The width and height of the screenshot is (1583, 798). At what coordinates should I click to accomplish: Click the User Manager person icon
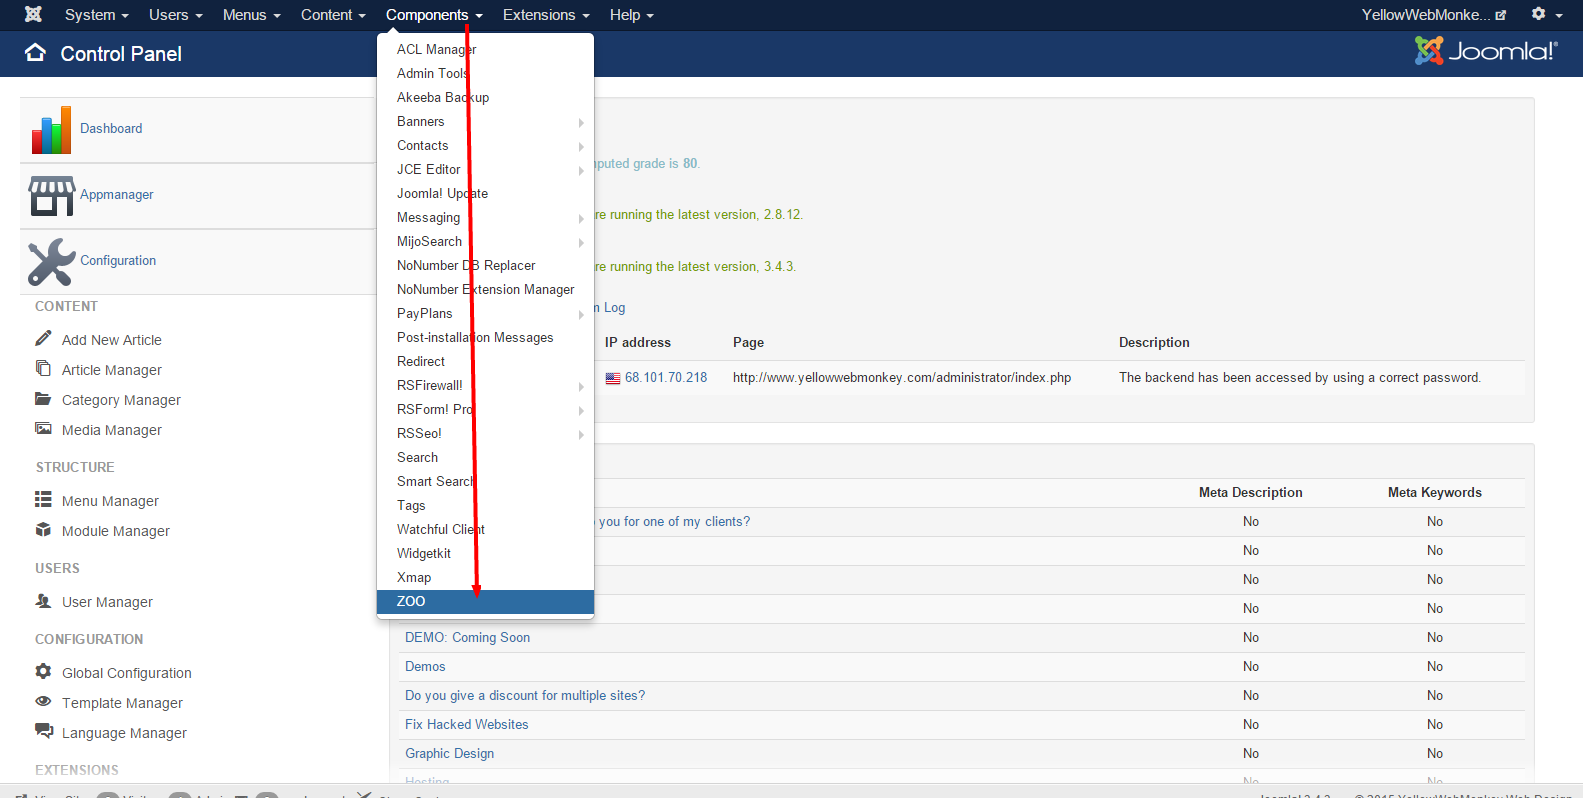point(43,600)
